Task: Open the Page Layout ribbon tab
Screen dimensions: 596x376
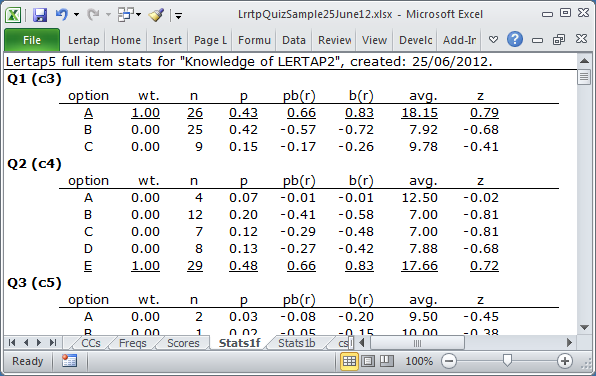Action: click(210, 40)
